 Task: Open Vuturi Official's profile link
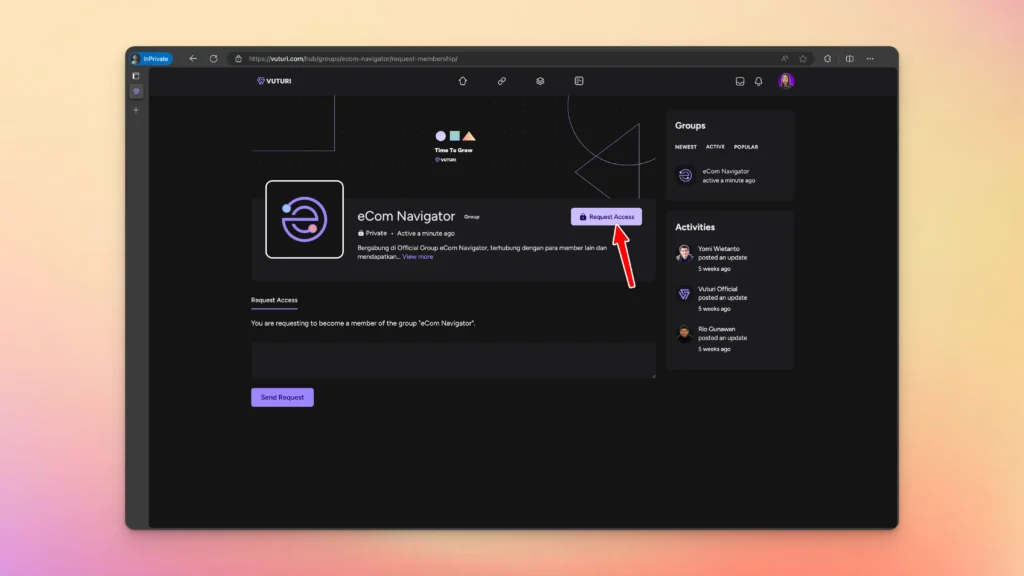[717, 289]
